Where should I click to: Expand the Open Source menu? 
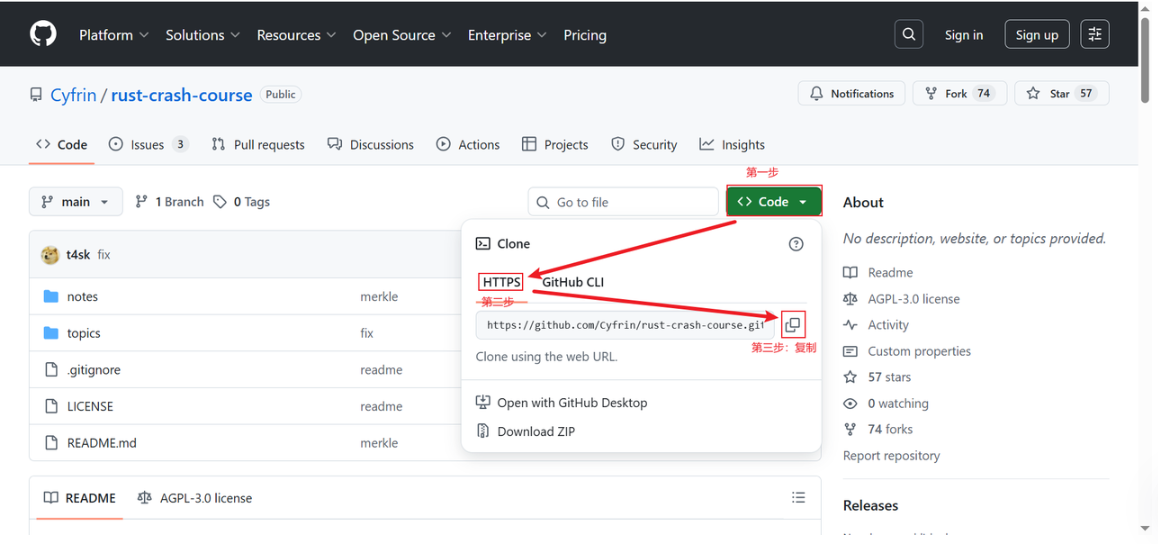tap(401, 35)
